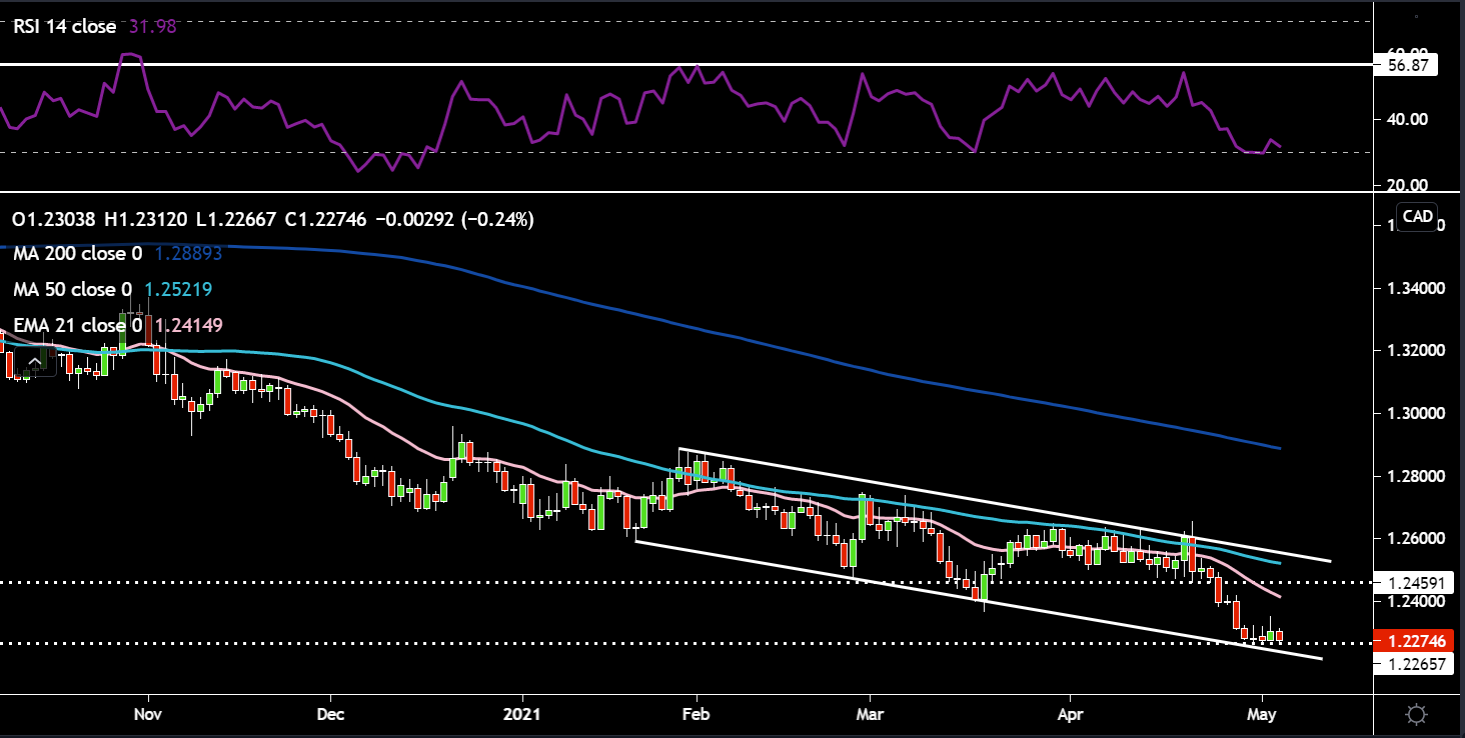Click the Mar label on time axis

pyautogui.click(x=870, y=715)
